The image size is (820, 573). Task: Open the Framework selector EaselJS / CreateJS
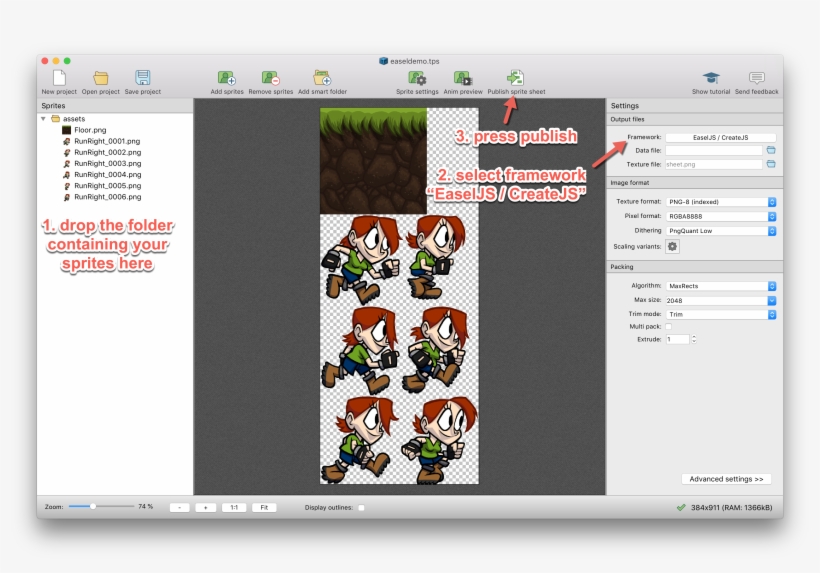tap(720, 137)
